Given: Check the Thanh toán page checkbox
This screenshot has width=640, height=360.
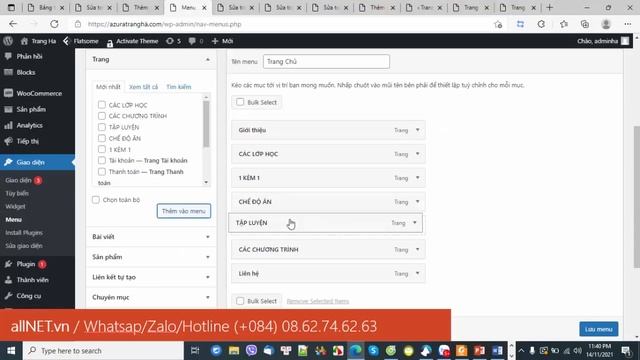Looking at the screenshot, I should (x=102, y=171).
